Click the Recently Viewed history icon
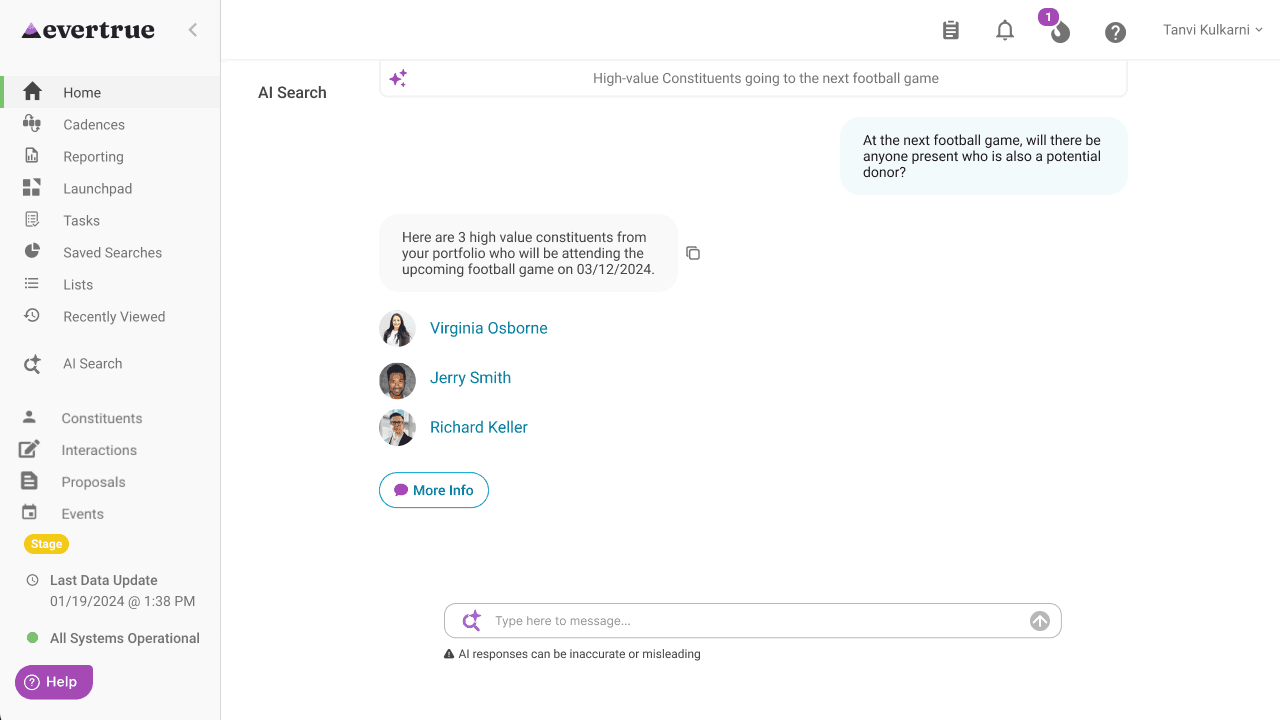 [32, 315]
